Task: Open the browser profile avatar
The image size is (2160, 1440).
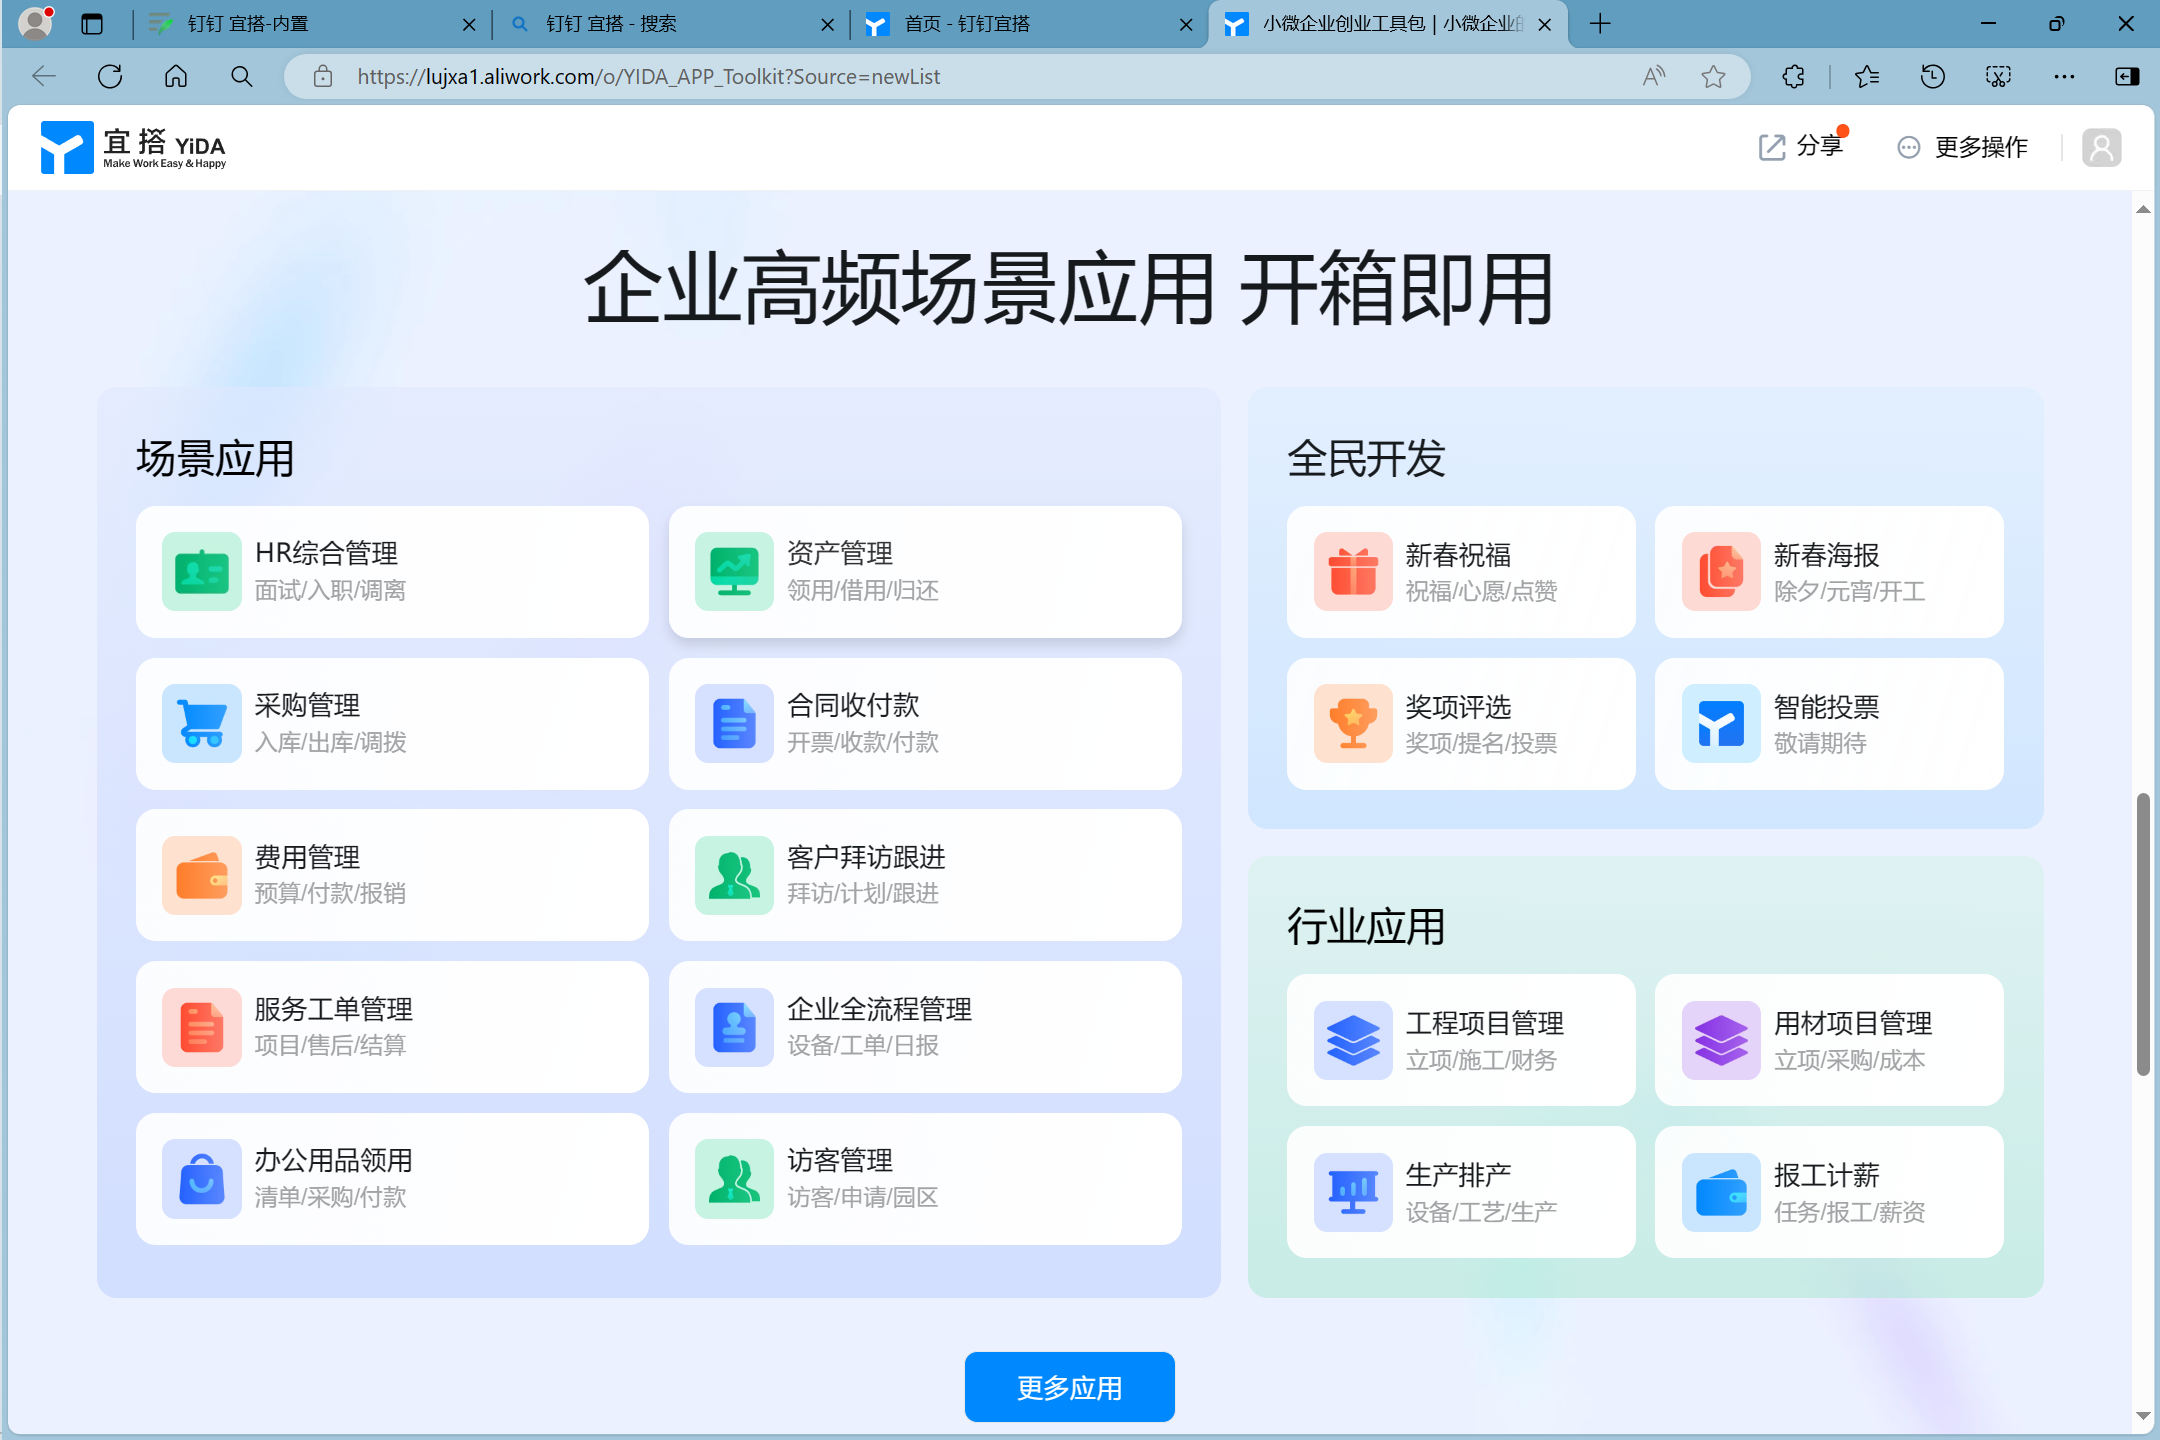Action: (35, 24)
